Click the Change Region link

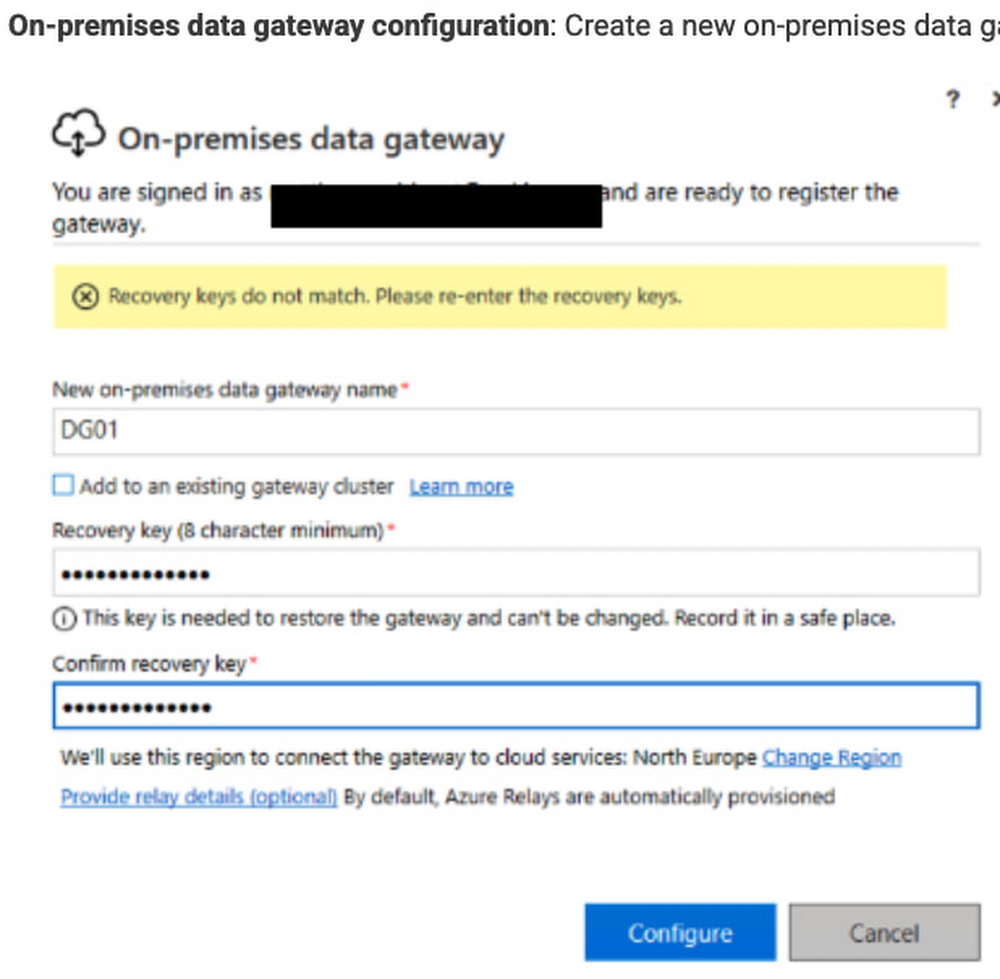pyautogui.click(x=831, y=758)
